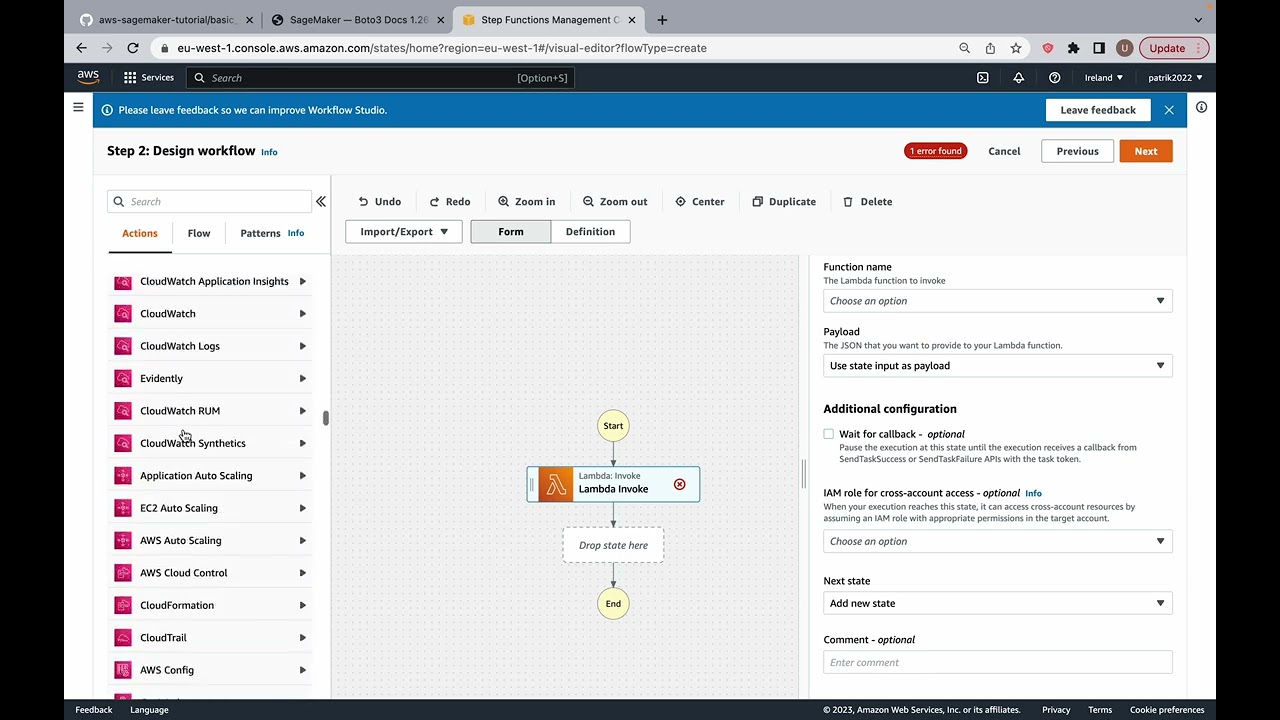Screen dimensions: 1280x720
Task: Click the AWS Cloud Control icon
Action: click(x=123, y=573)
